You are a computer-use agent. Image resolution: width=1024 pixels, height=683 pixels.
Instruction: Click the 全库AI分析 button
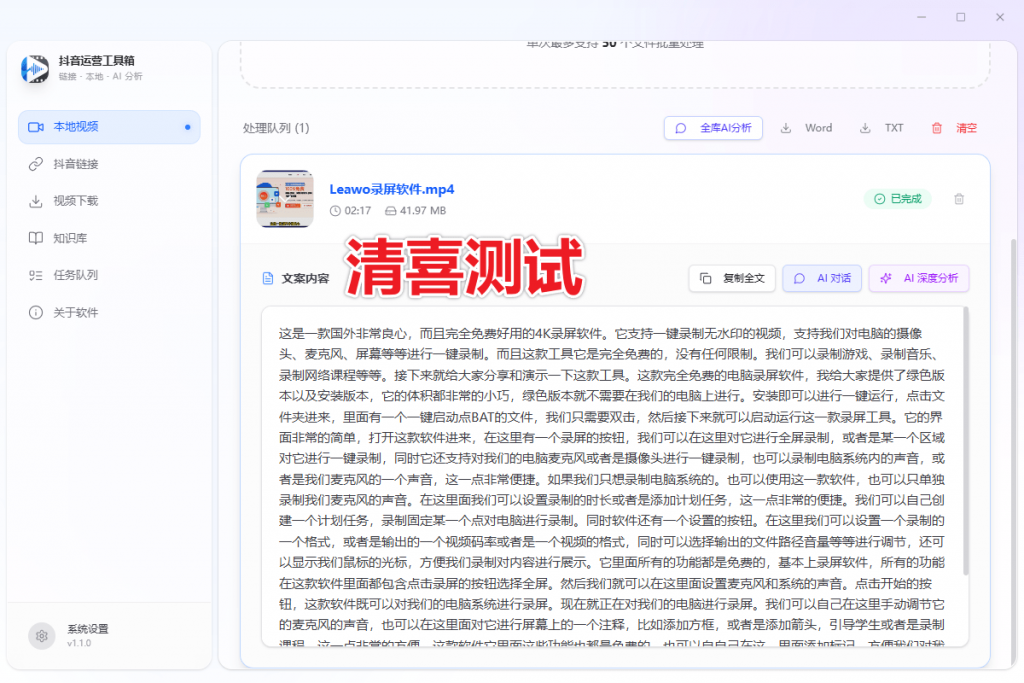click(x=713, y=128)
